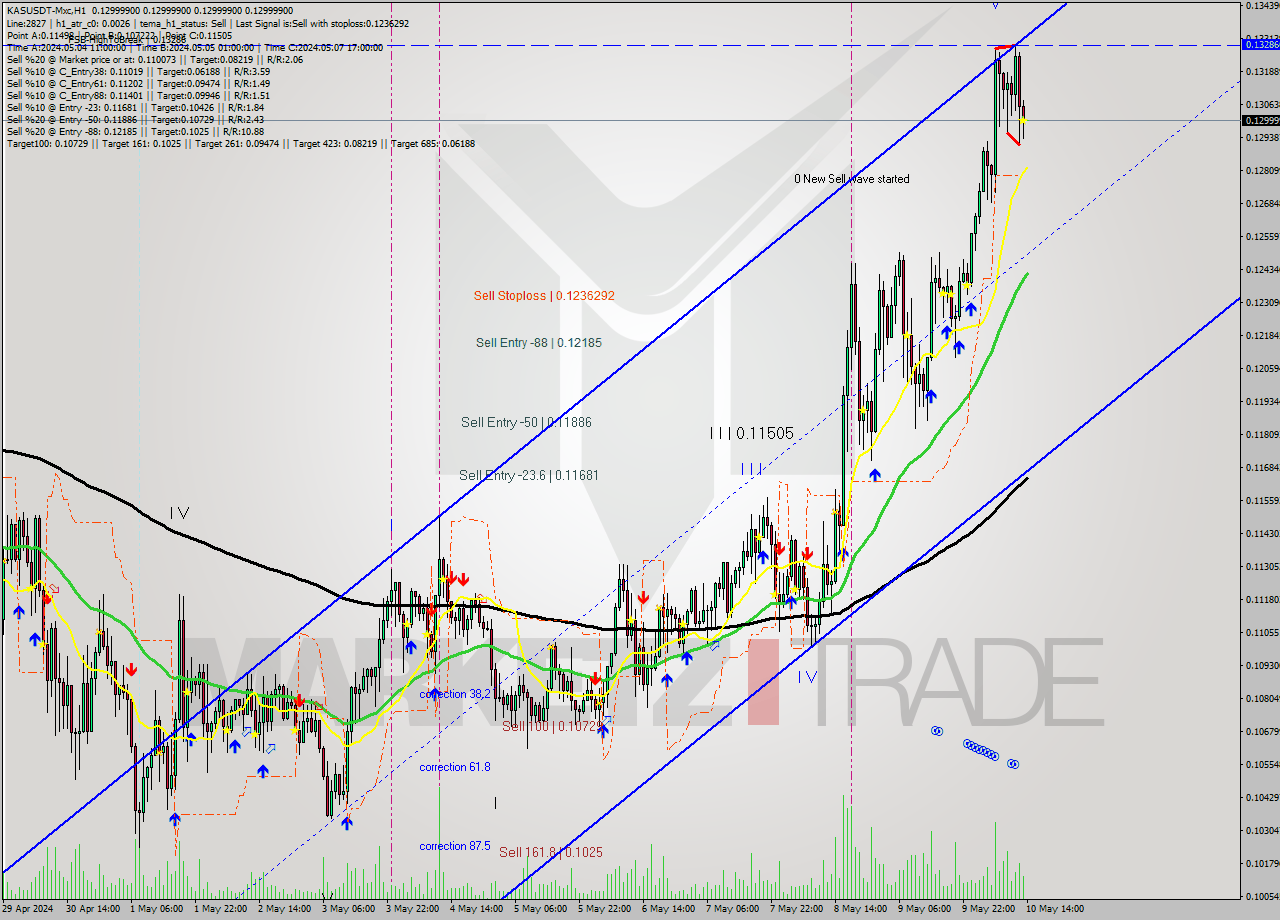Click the '3 May 22:00' time label
The width and height of the screenshot is (1280, 920).
coord(413,909)
